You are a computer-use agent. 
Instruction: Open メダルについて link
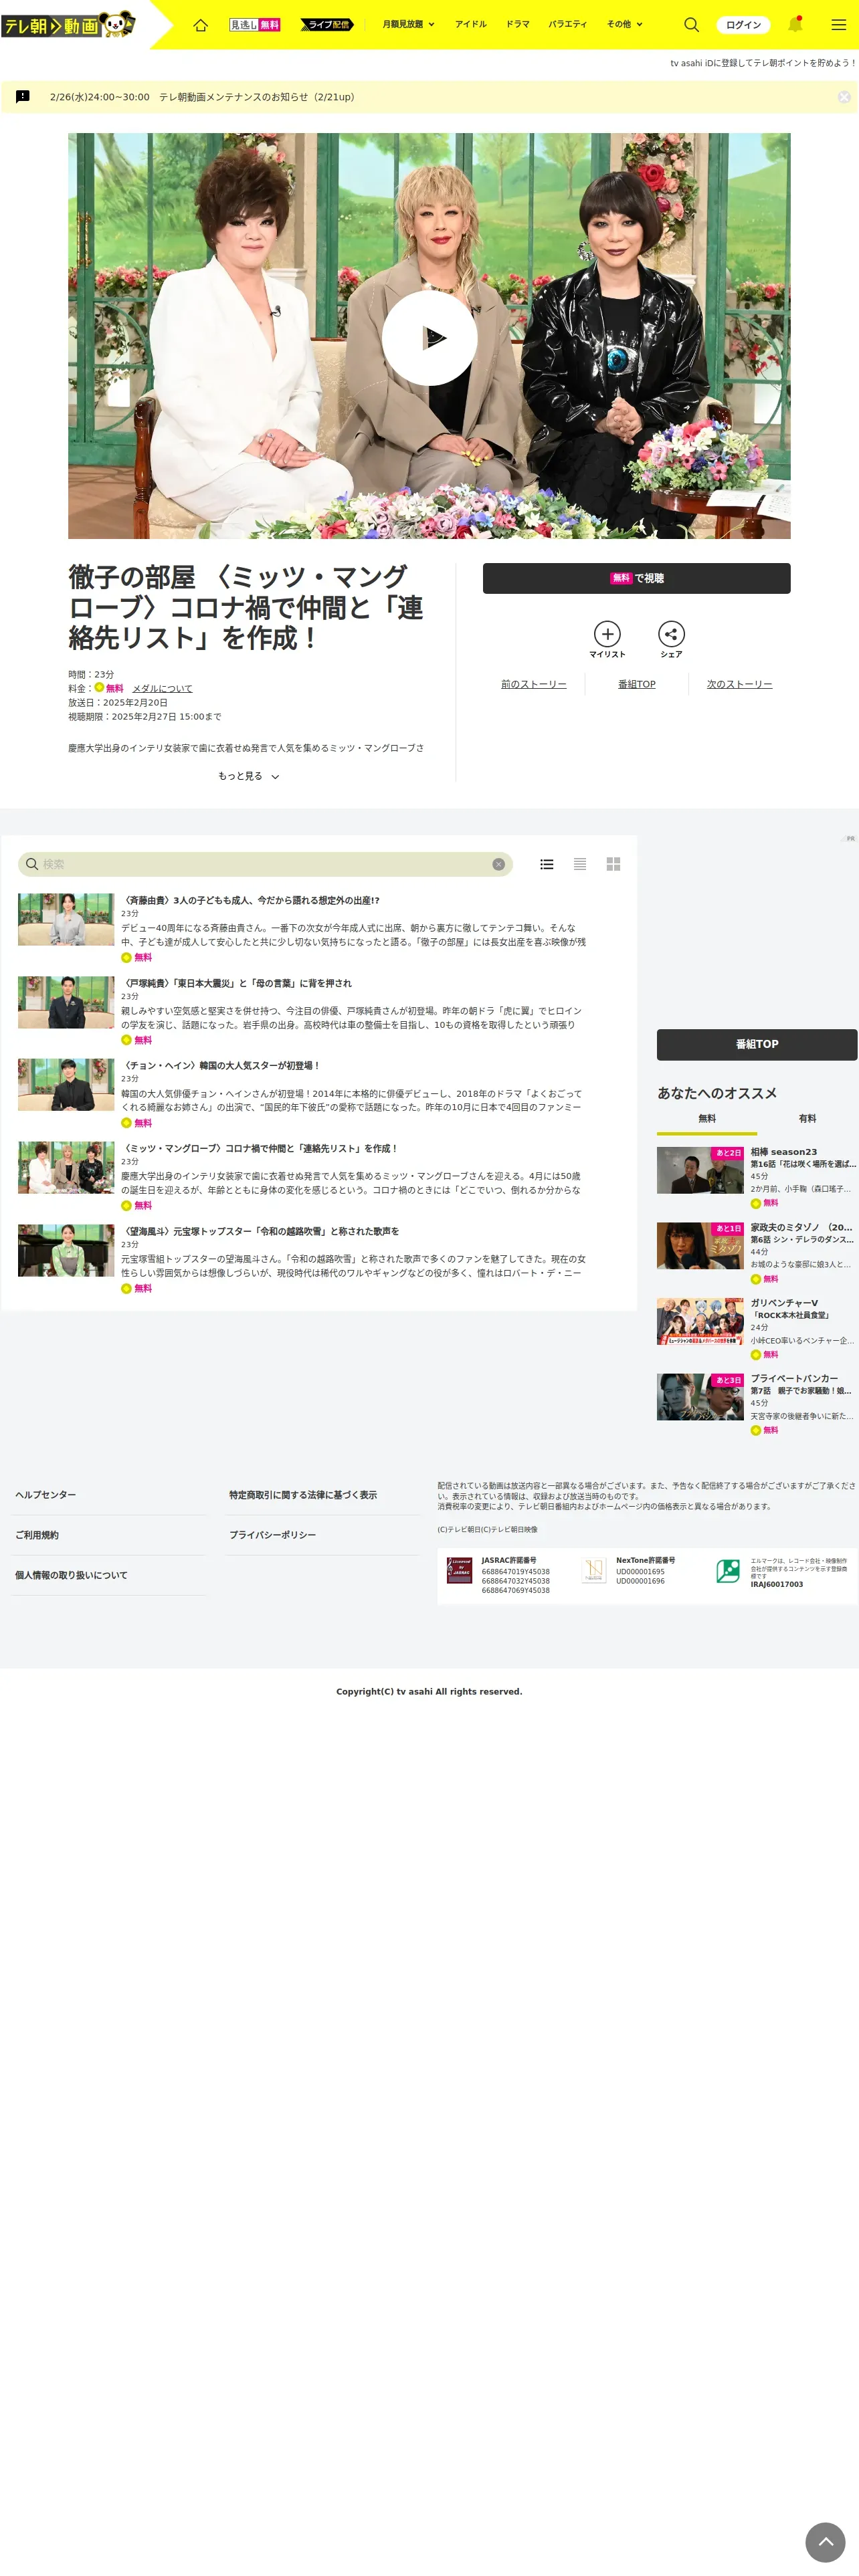click(162, 688)
